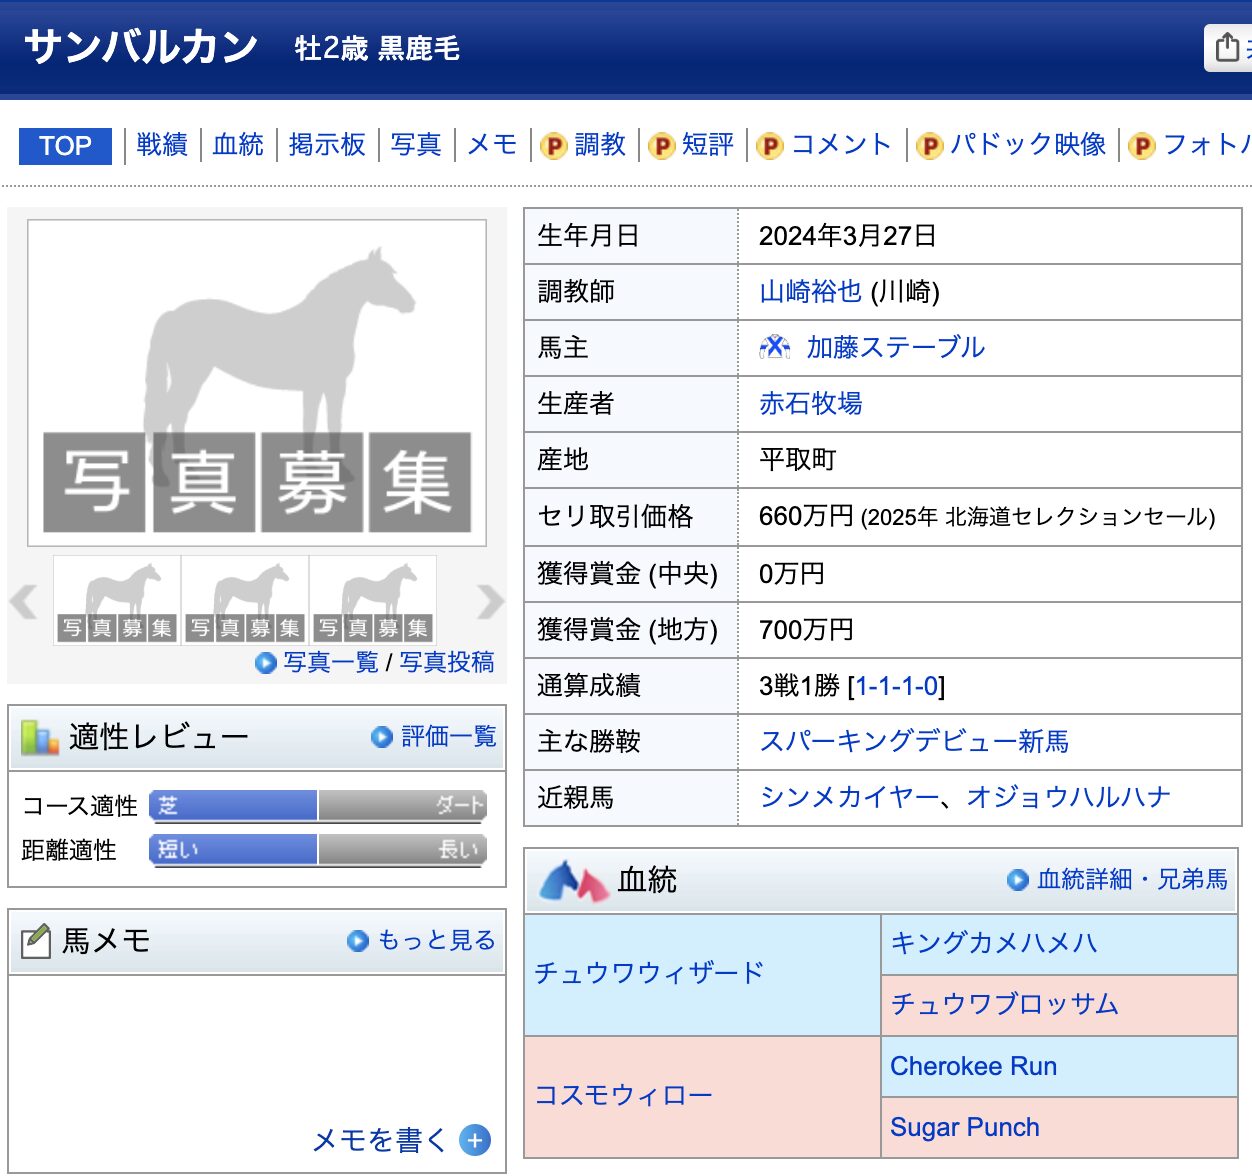This screenshot has height=1176, width=1252.
Task: Open the 血統 tab
Action: tap(238, 145)
